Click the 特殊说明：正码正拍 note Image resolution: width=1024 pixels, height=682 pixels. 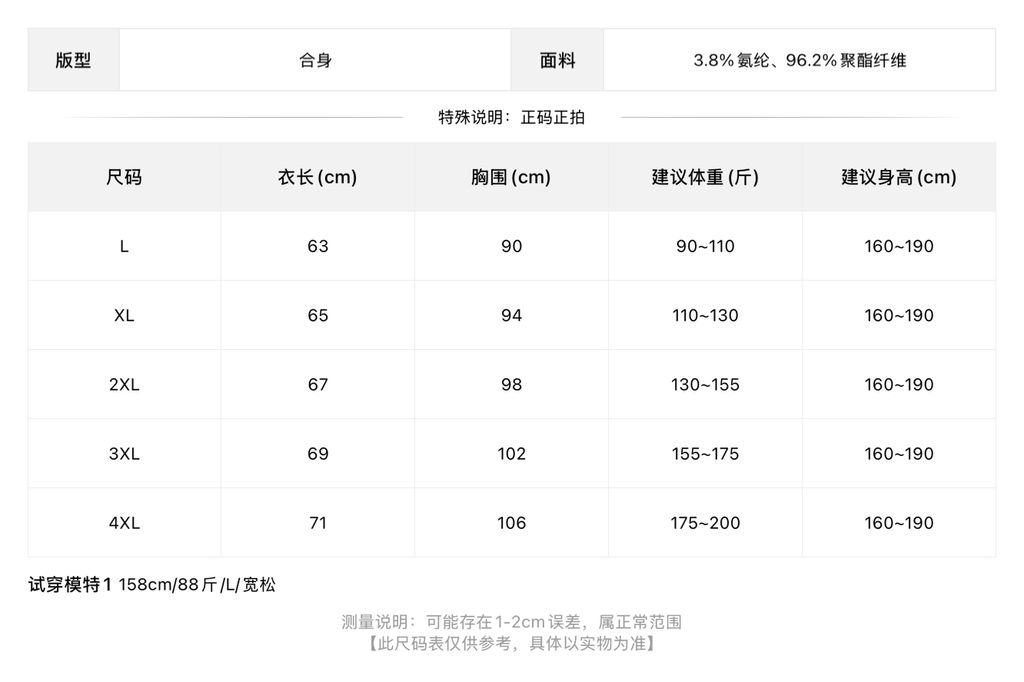(x=511, y=118)
